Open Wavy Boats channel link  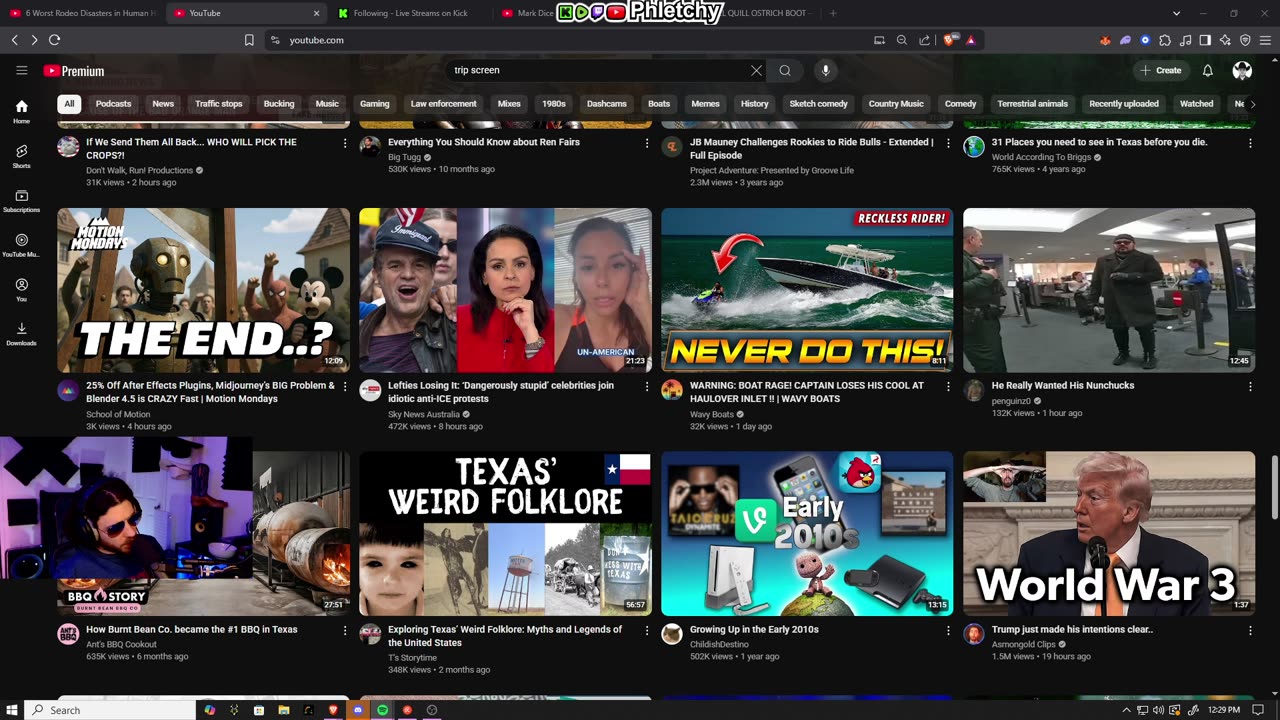pos(712,414)
